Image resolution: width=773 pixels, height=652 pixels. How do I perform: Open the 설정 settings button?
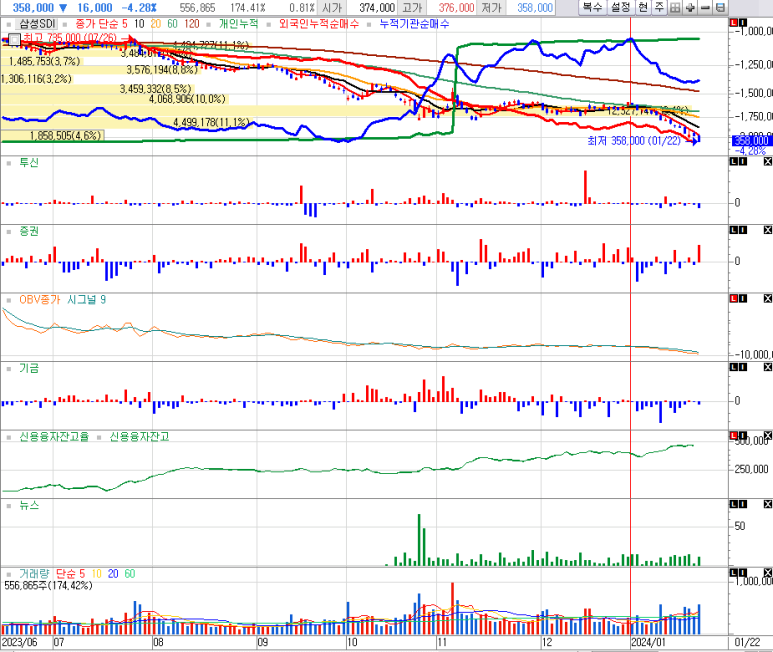coord(621,7)
